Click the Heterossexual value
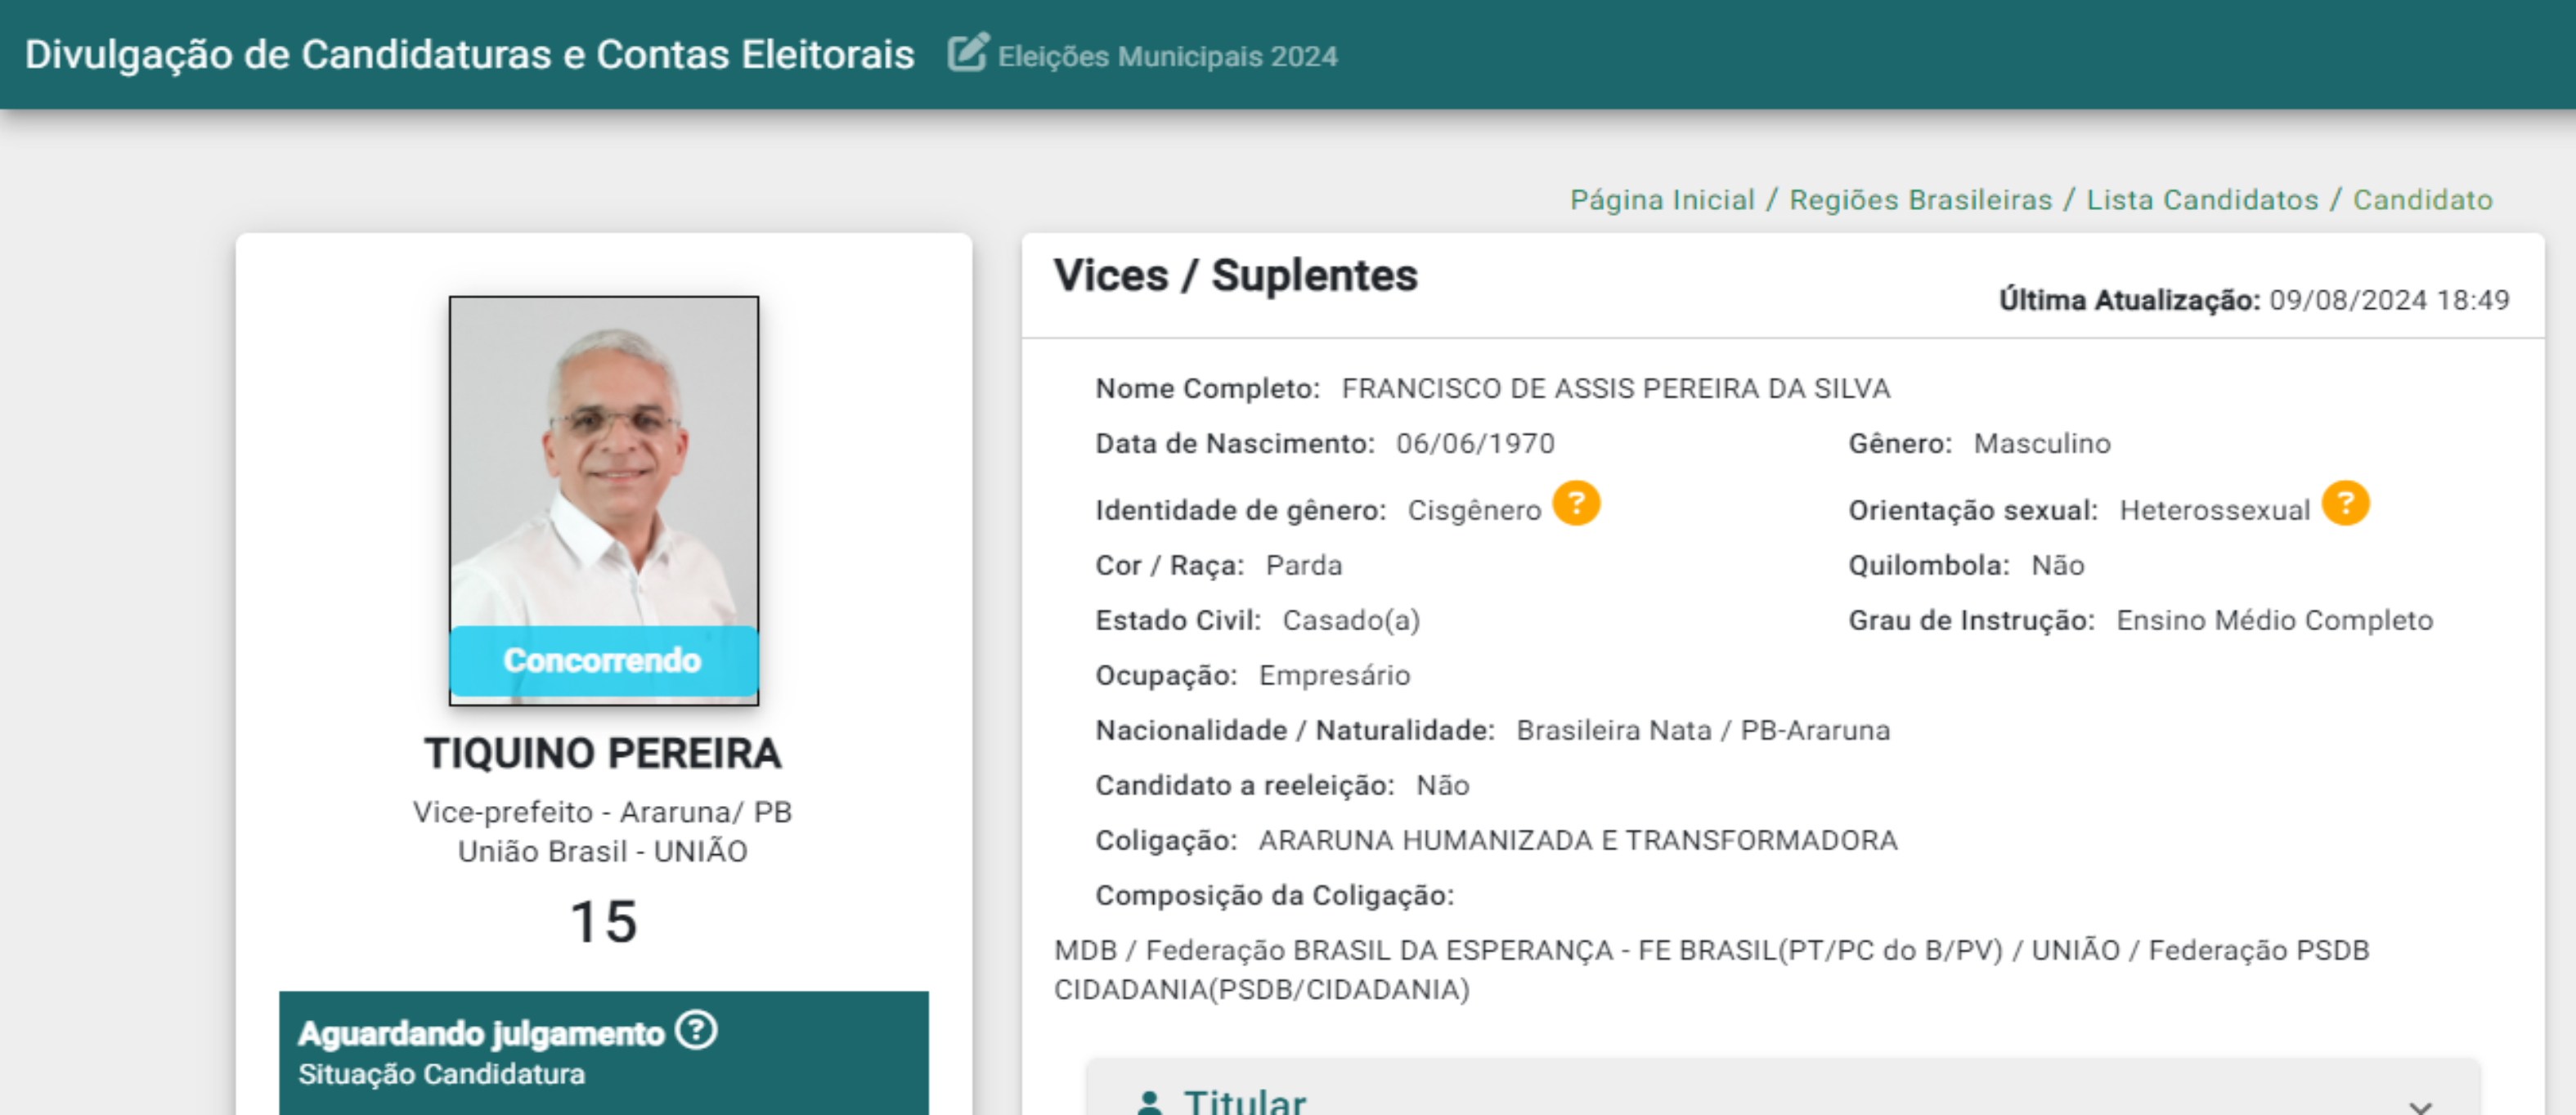The width and height of the screenshot is (2576, 1115). (x=2214, y=510)
